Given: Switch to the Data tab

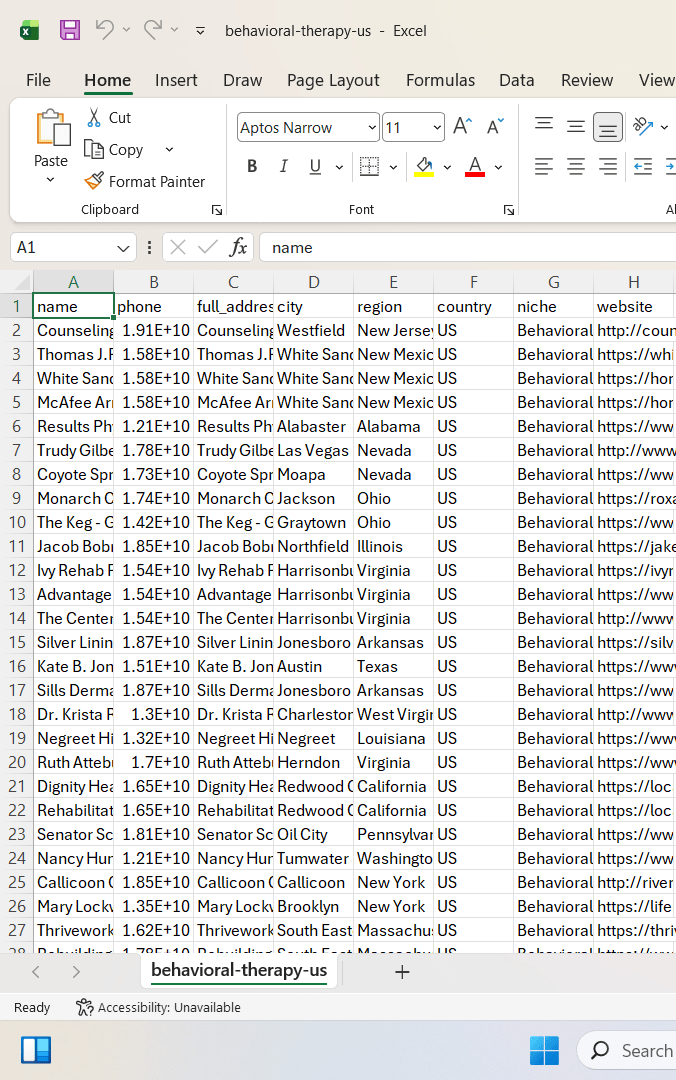Looking at the screenshot, I should (517, 81).
